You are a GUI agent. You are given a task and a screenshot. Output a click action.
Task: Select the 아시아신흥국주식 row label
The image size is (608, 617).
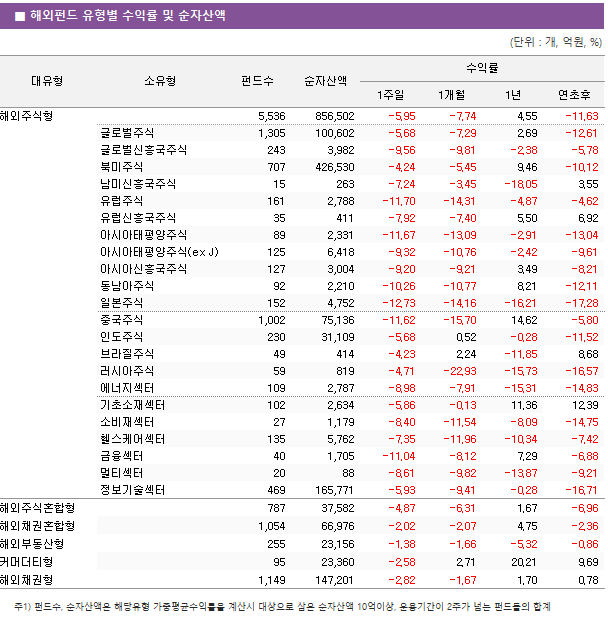pyautogui.click(x=143, y=269)
